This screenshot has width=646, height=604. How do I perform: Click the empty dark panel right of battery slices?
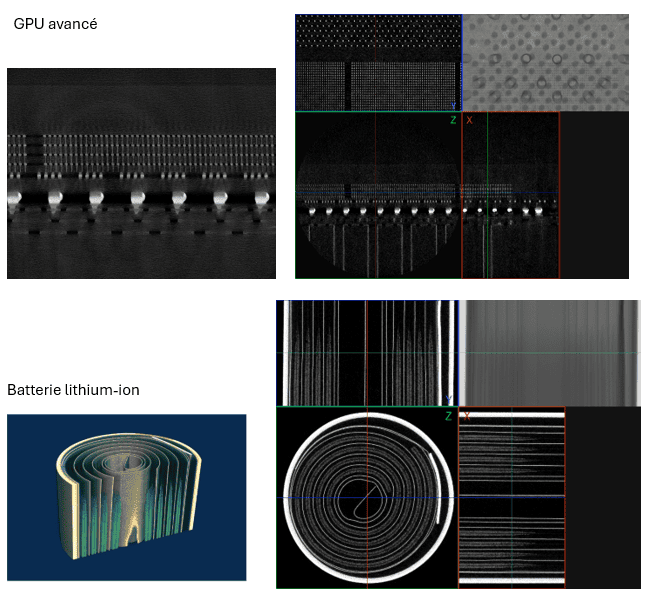point(603,497)
